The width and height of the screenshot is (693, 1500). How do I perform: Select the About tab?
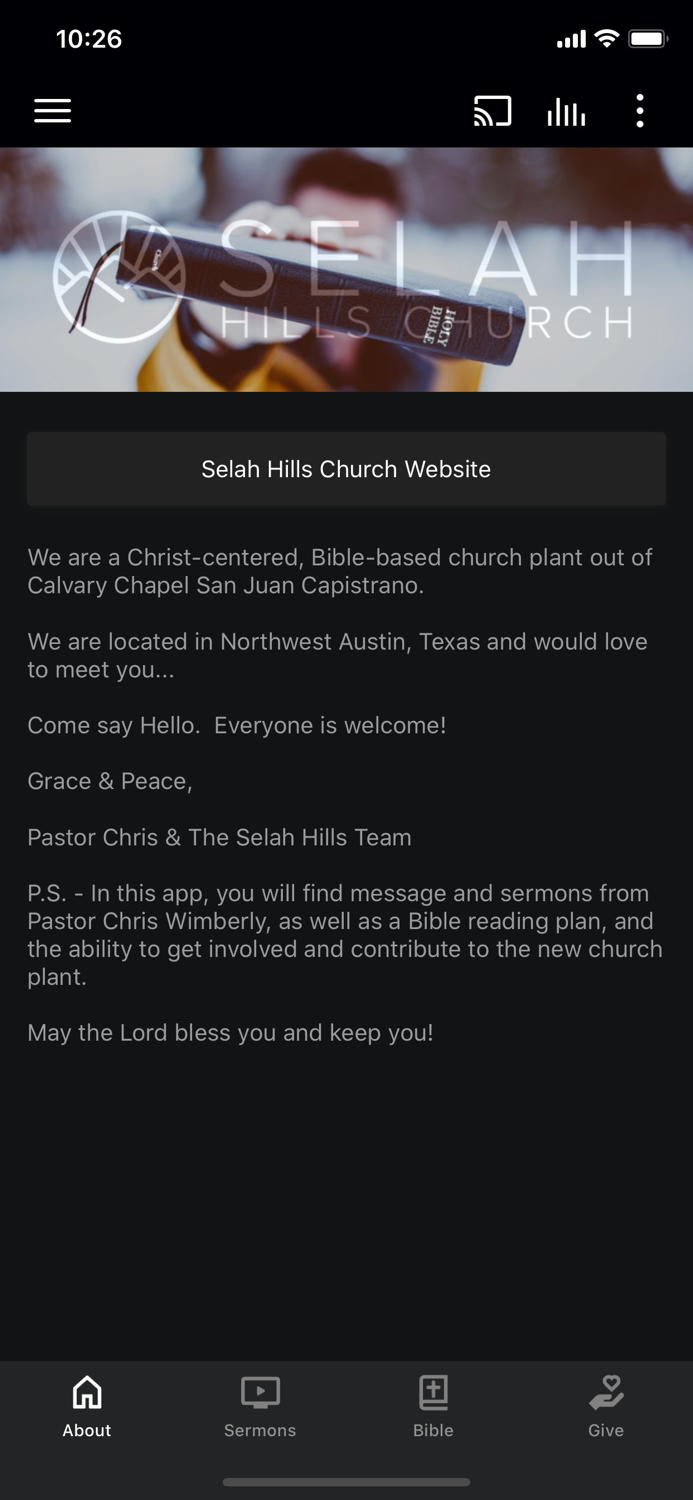pyautogui.click(x=86, y=1406)
